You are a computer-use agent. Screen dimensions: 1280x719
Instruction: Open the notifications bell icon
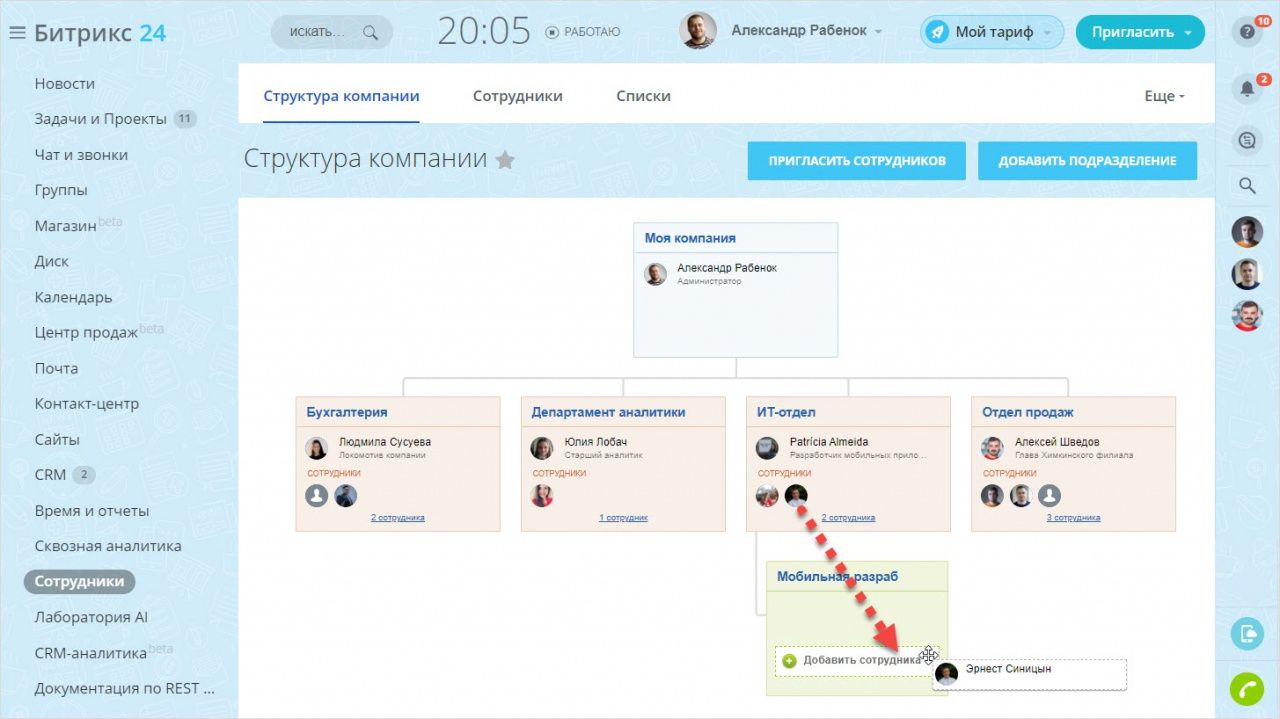pyautogui.click(x=1246, y=88)
